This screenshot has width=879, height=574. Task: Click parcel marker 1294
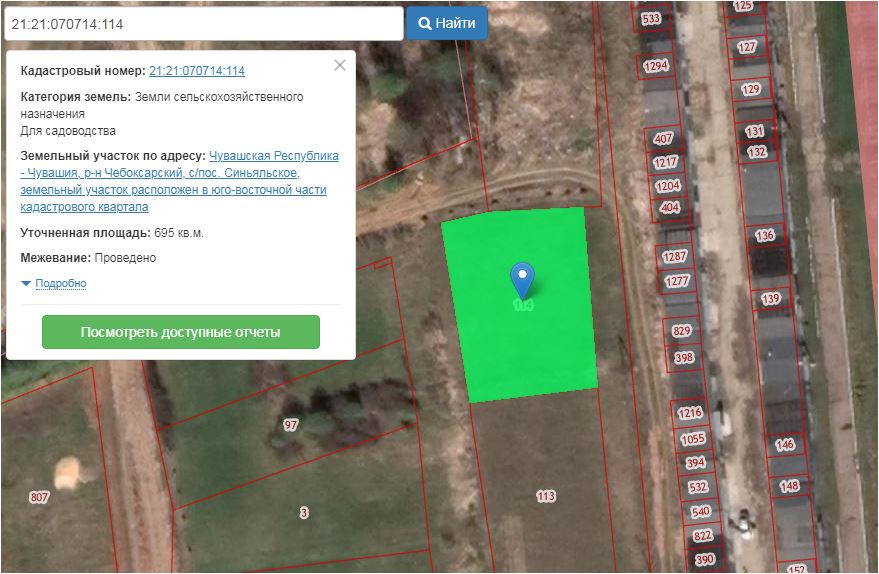[655, 66]
